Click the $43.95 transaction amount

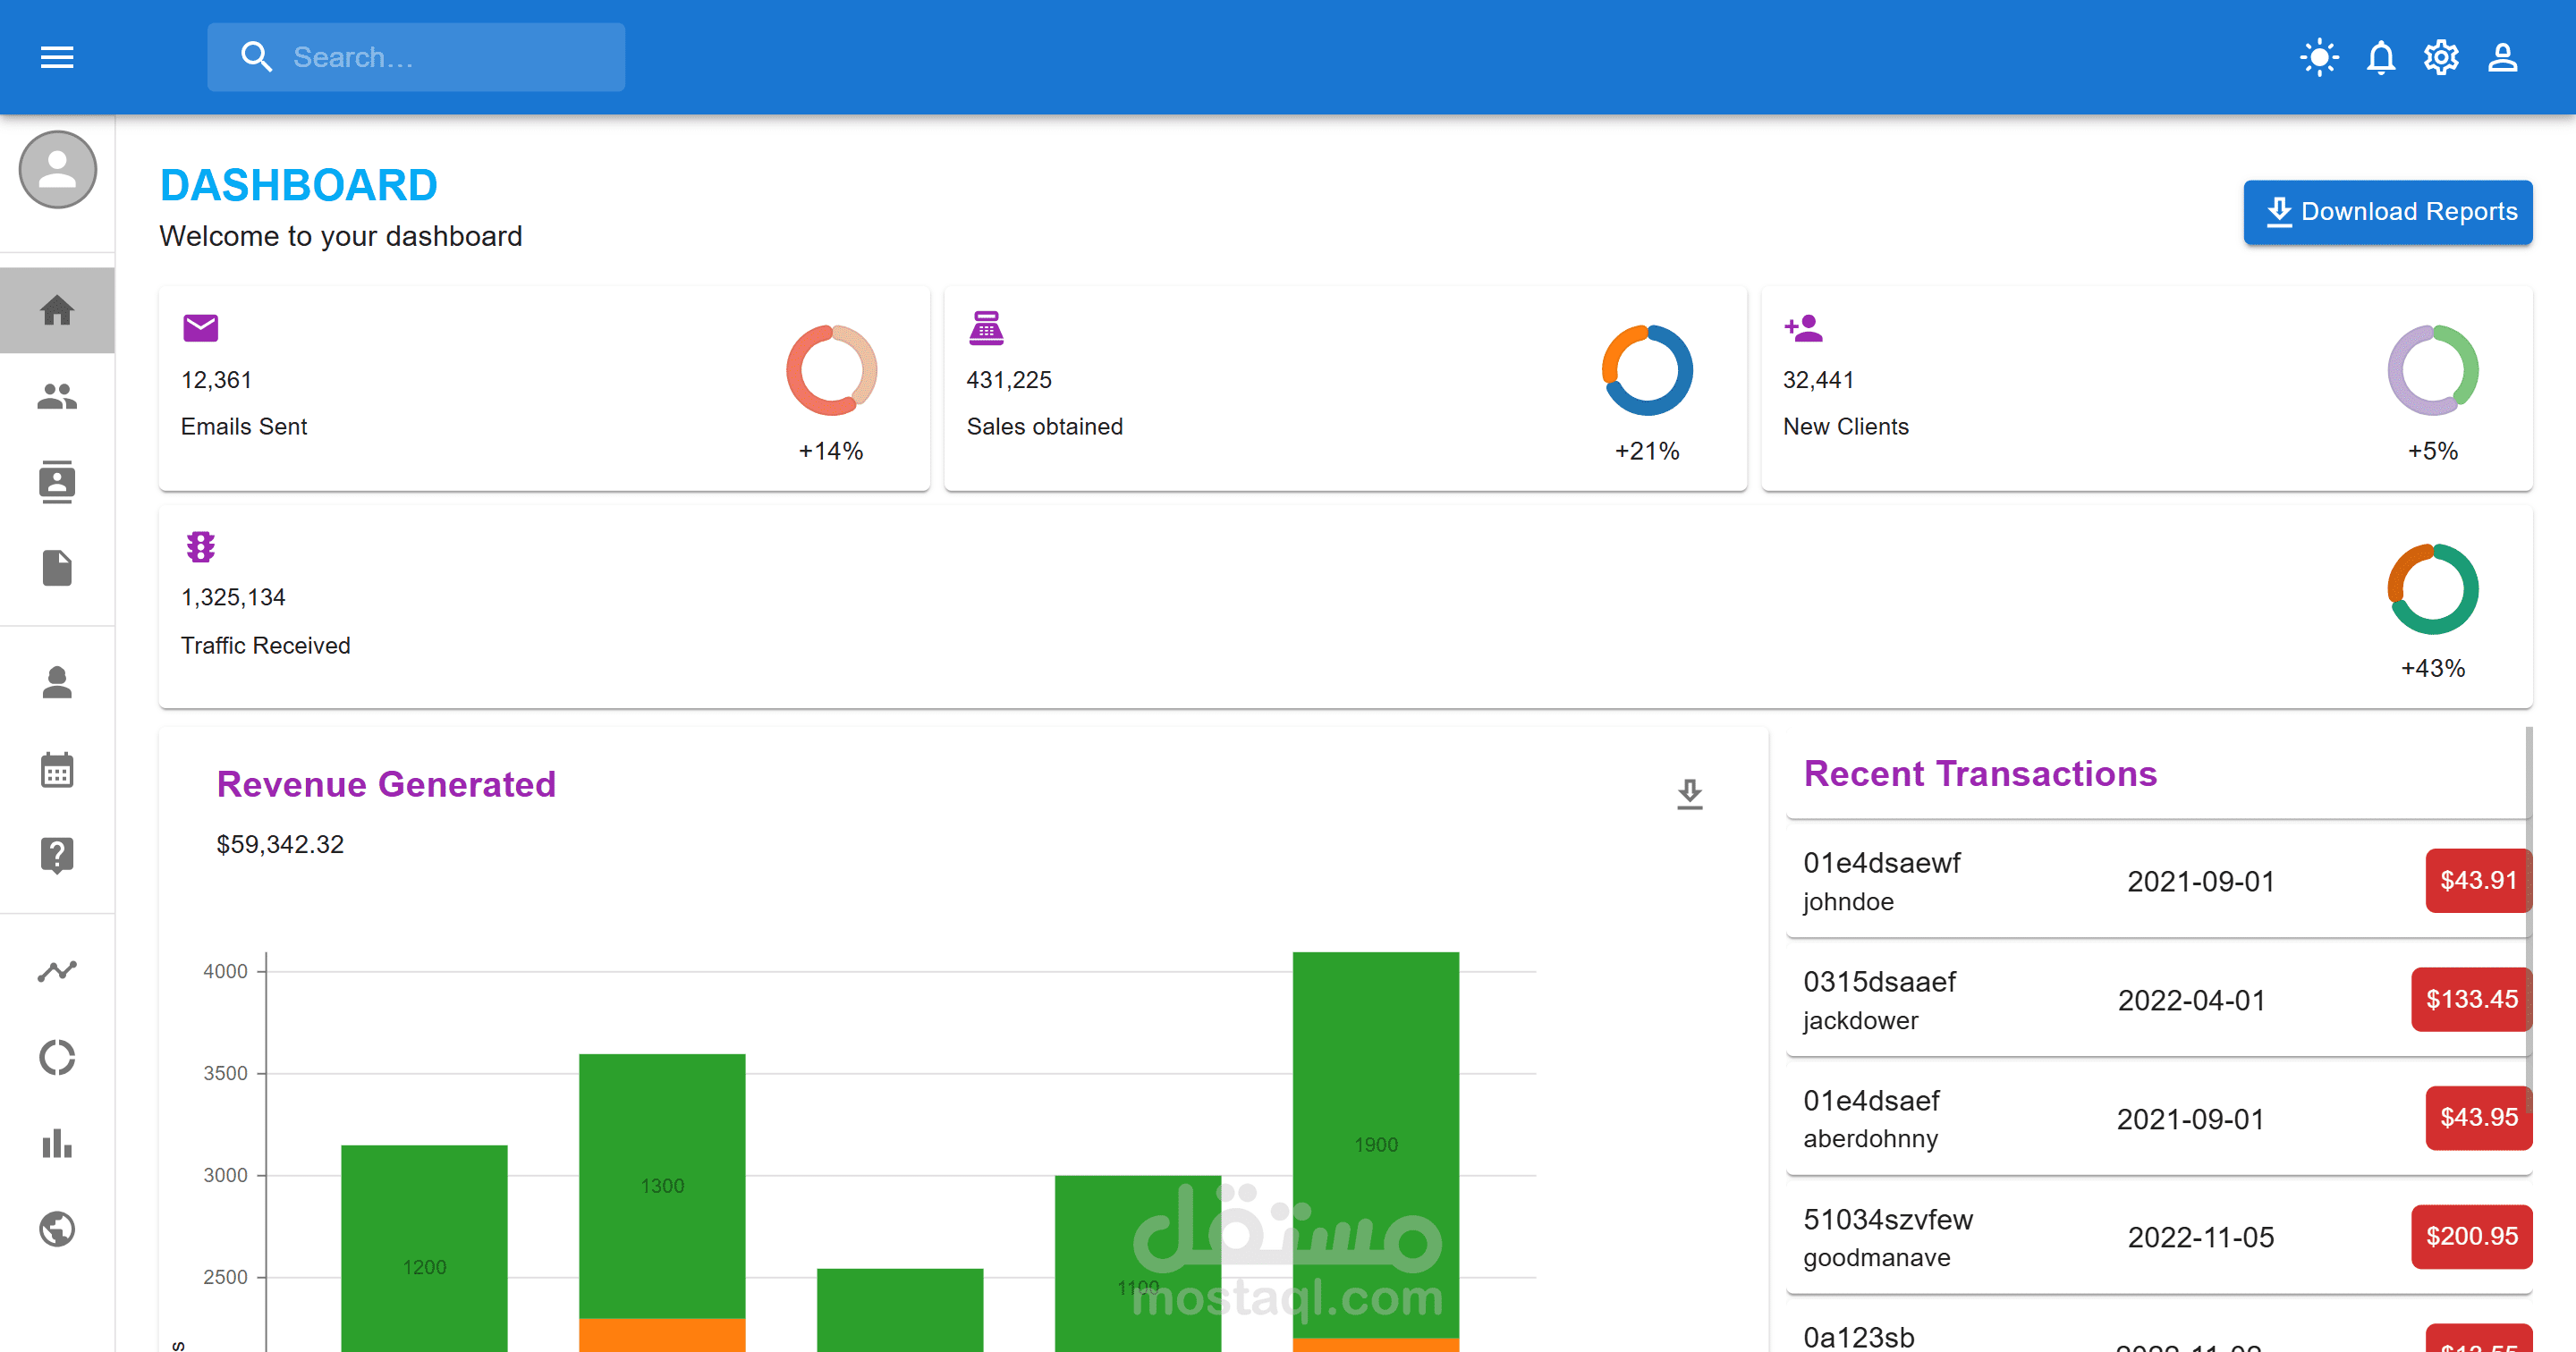pyautogui.click(x=2478, y=1117)
